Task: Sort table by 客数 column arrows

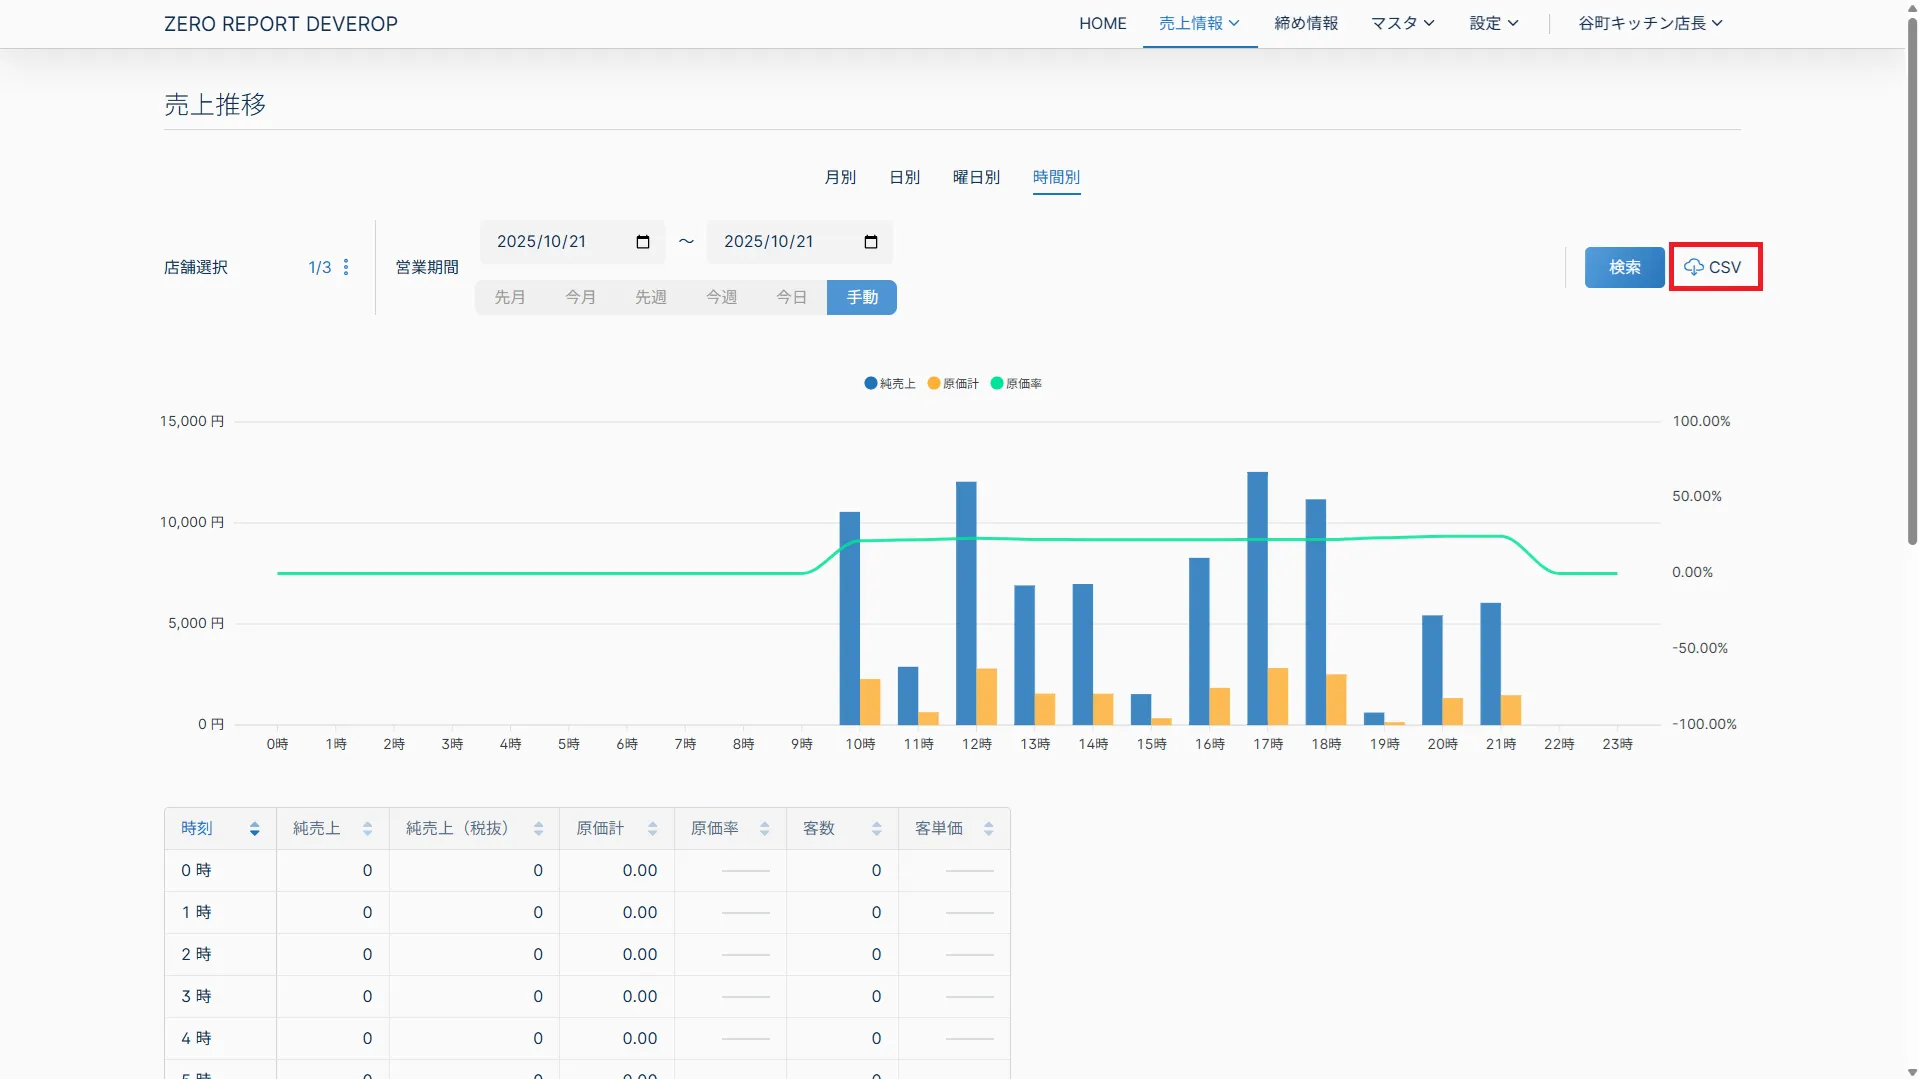Action: (876, 829)
